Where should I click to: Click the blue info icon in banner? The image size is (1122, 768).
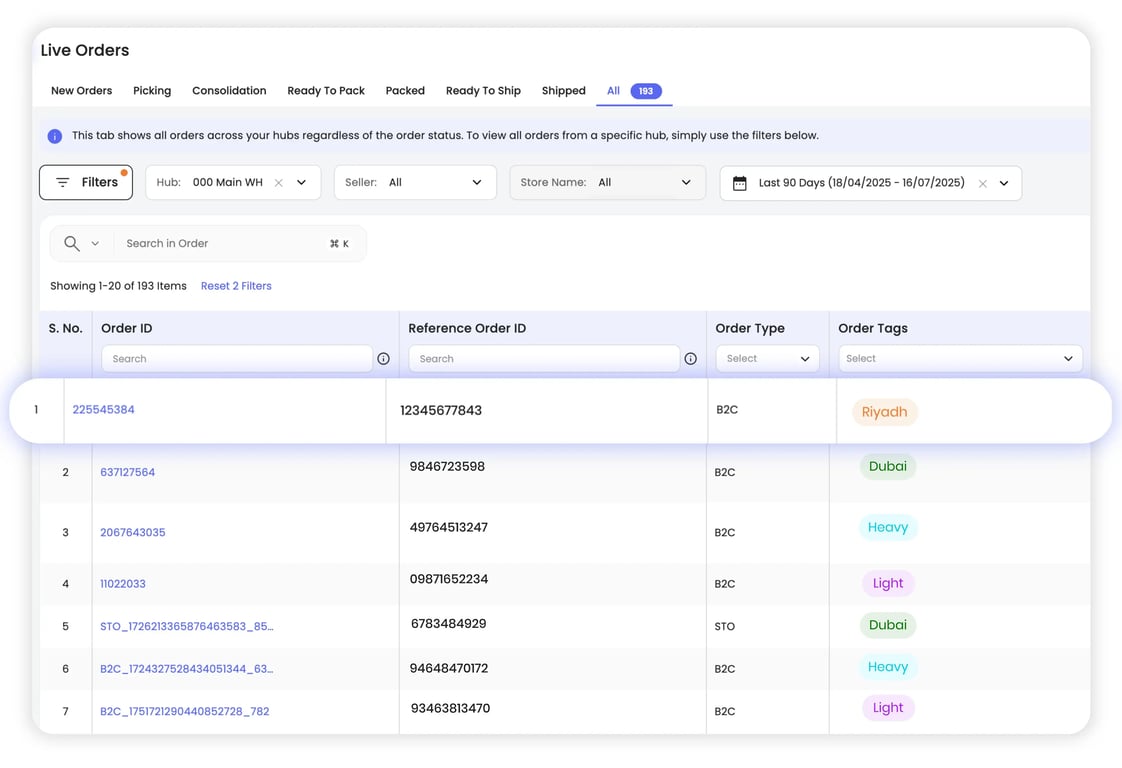click(55, 136)
